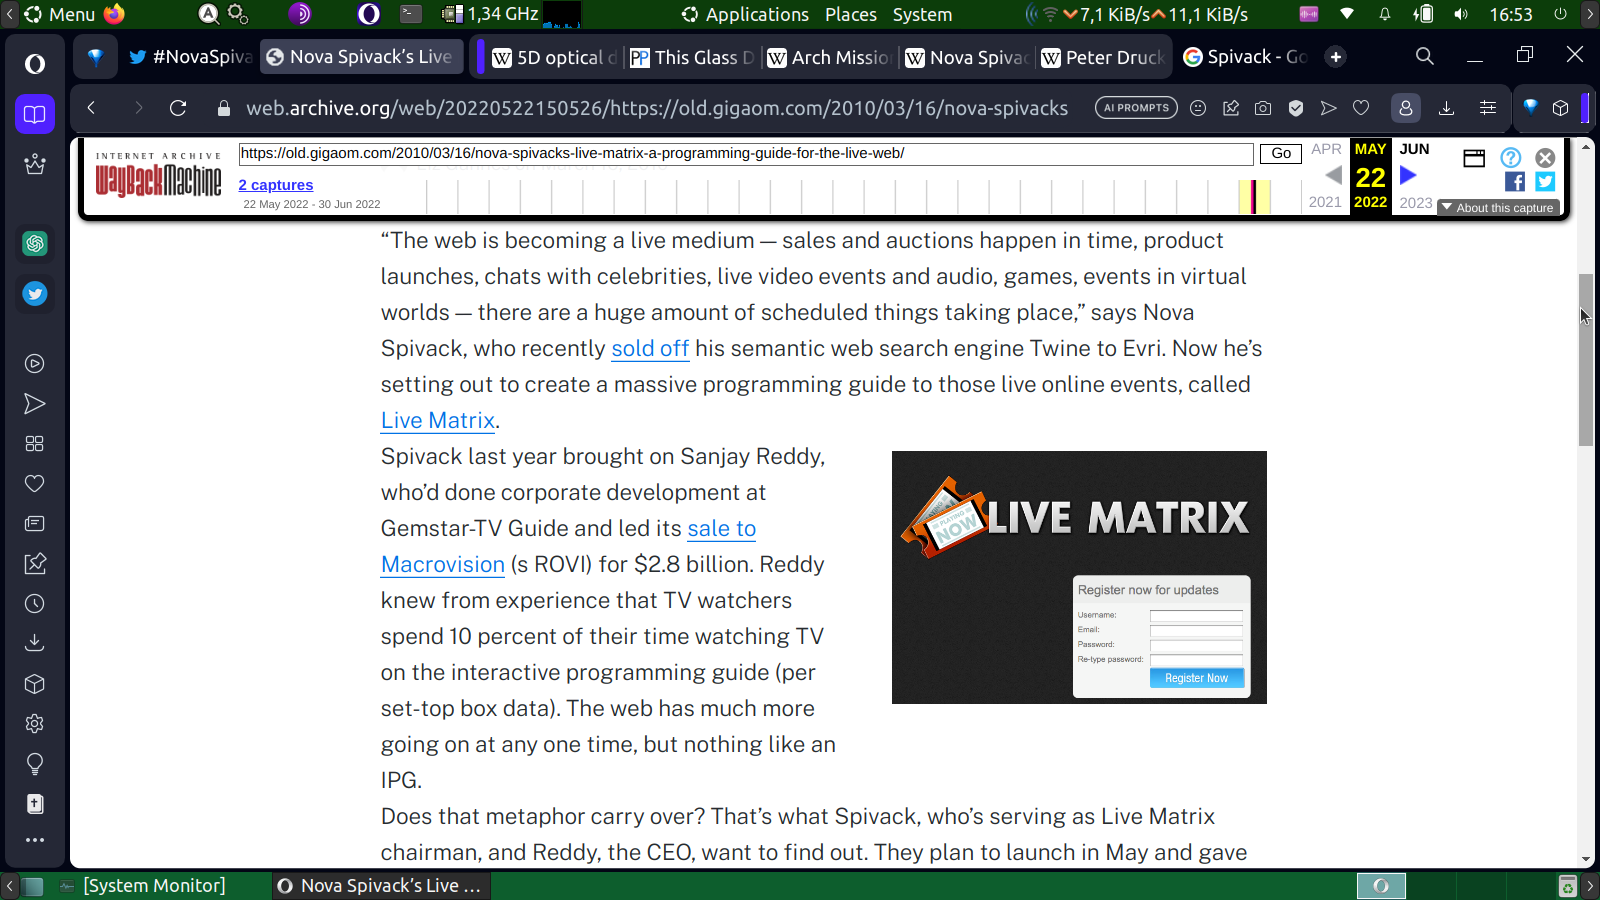
Task: Click the browser address bar URL
Action: (657, 108)
